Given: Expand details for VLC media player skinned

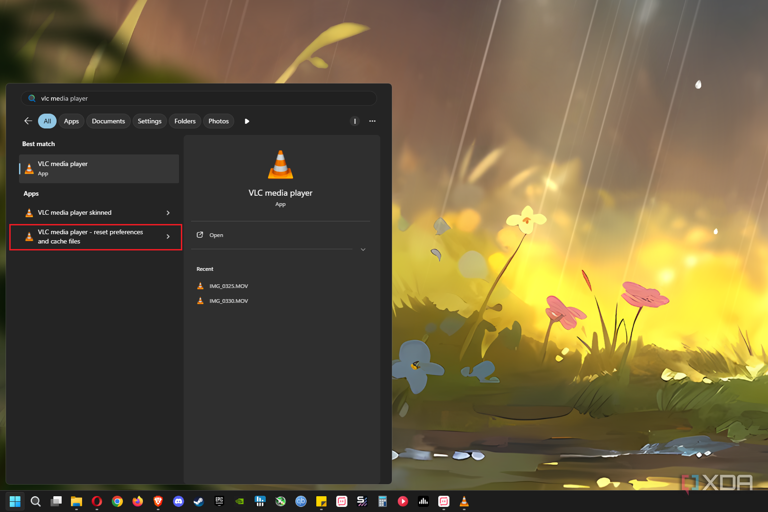Looking at the screenshot, I should [x=168, y=213].
